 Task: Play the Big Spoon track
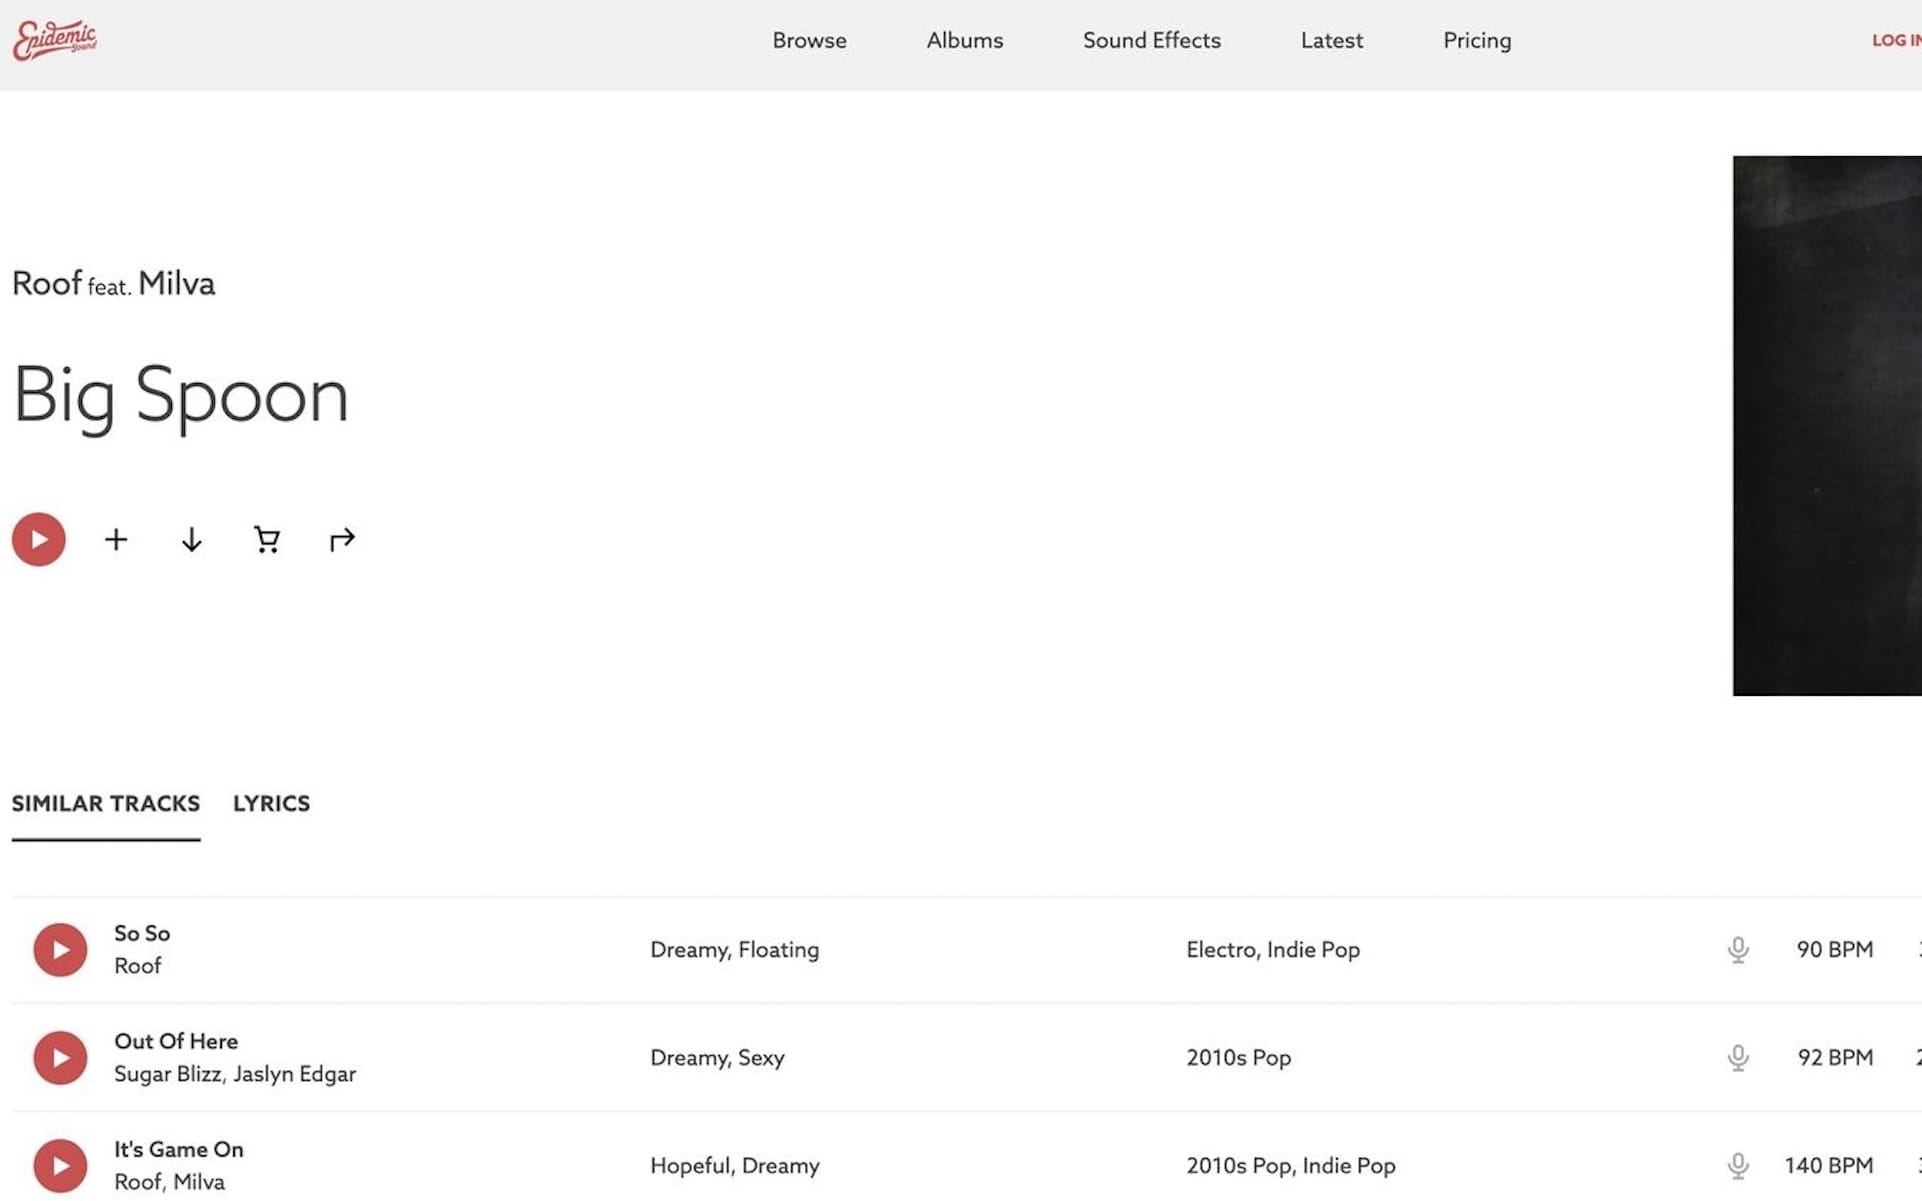(x=39, y=540)
